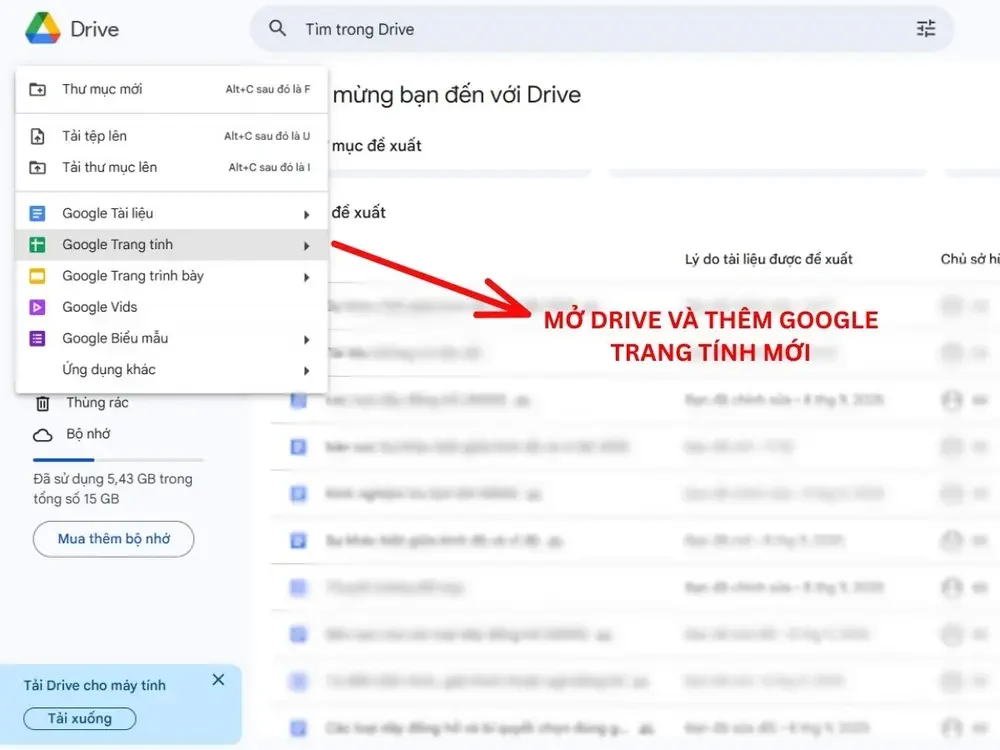Click the Google Drive logo
This screenshot has height=750, width=1000.
pos(43,29)
